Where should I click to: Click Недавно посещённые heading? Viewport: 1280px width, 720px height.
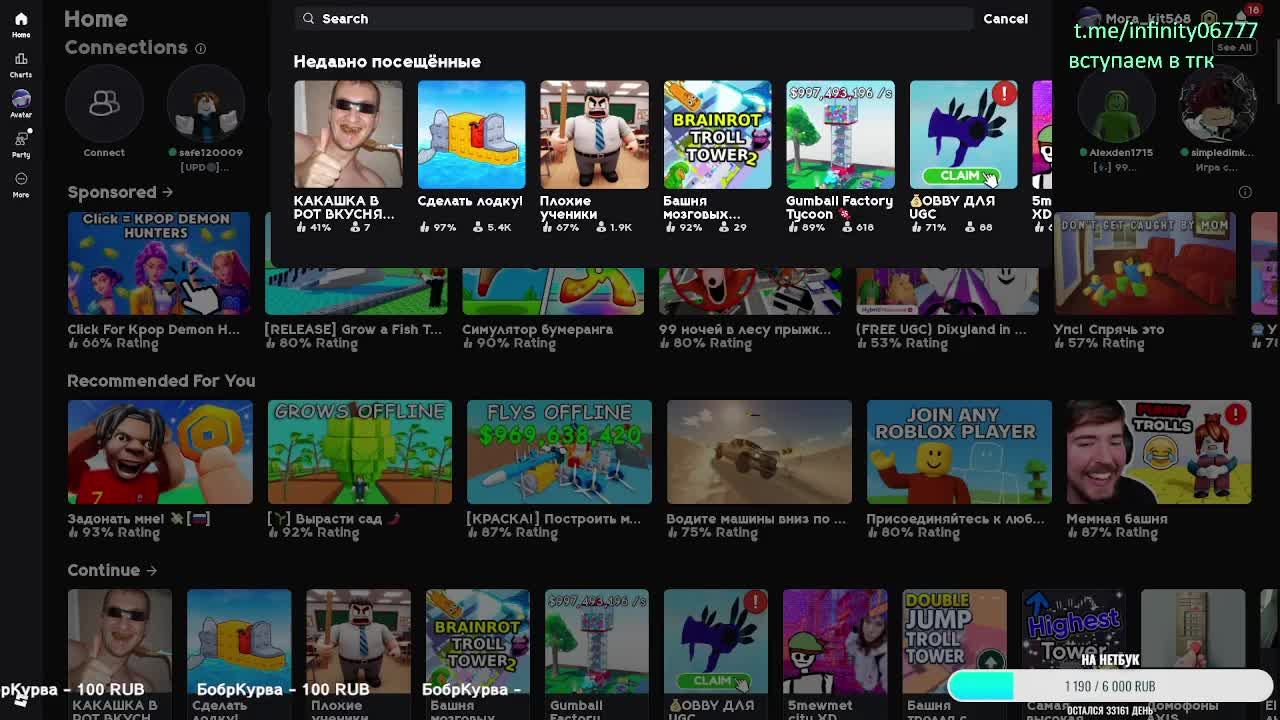[387, 62]
